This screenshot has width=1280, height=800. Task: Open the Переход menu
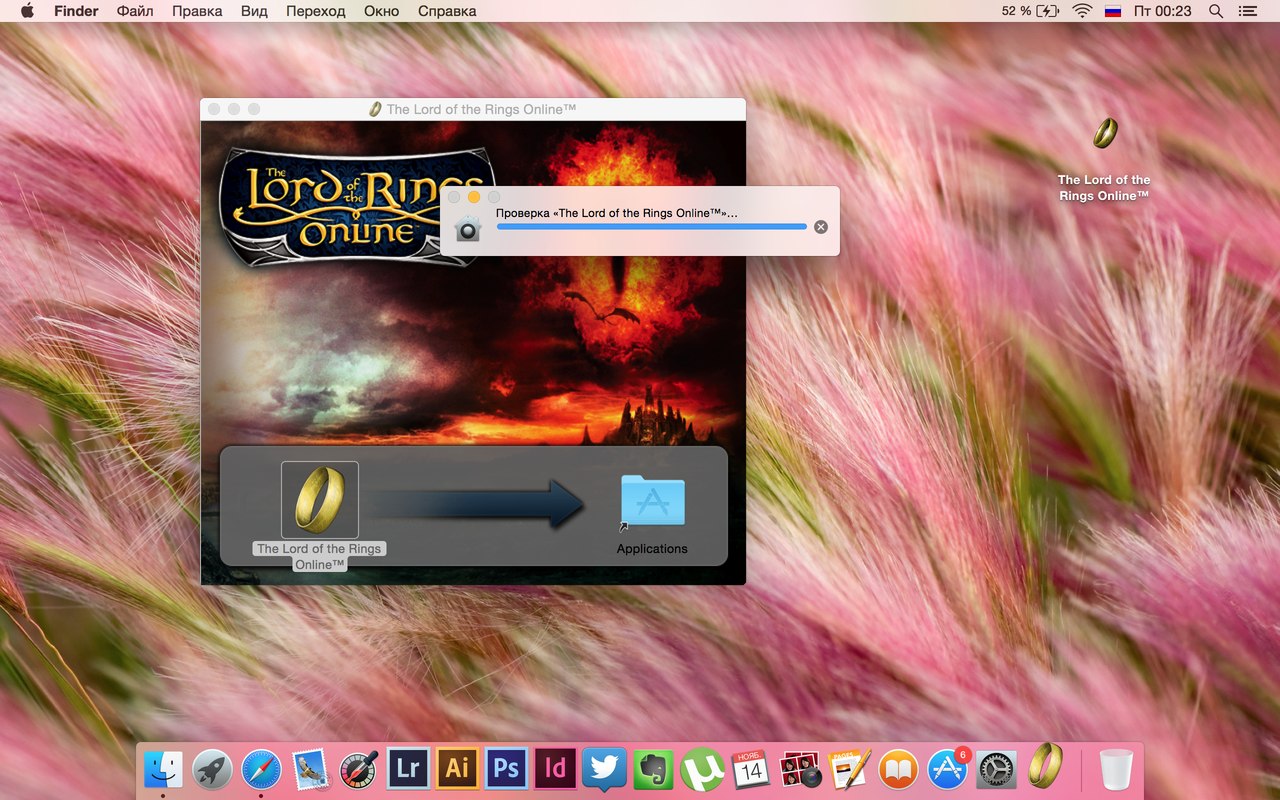click(315, 11)
